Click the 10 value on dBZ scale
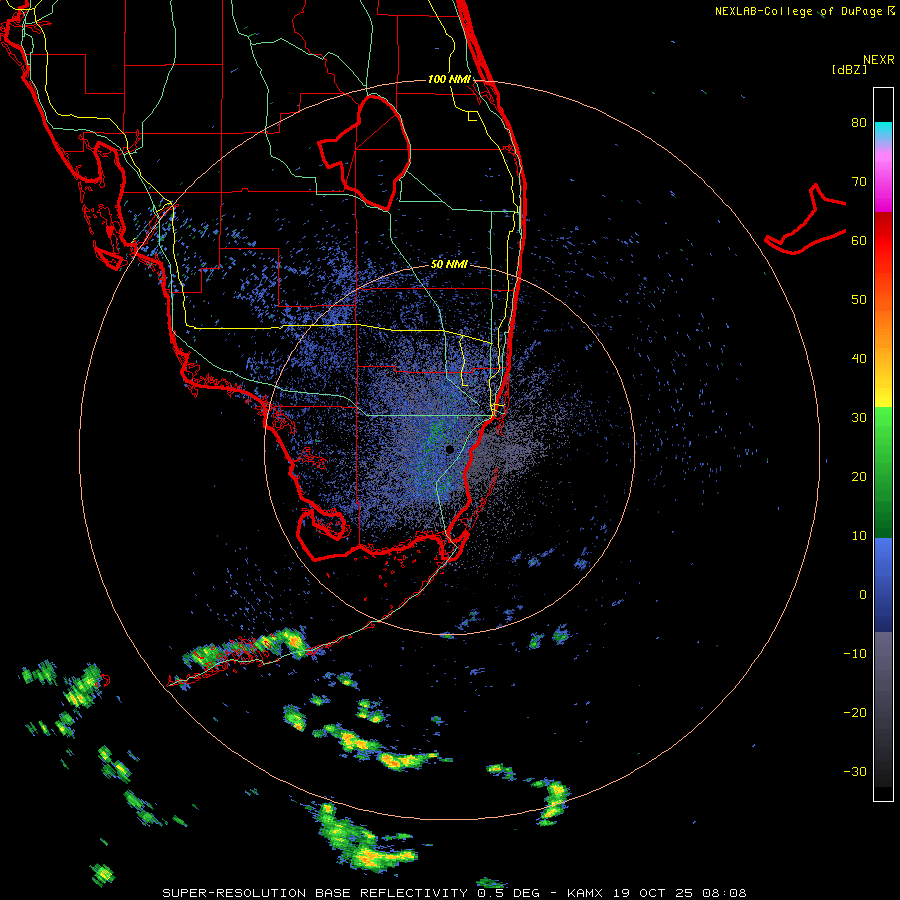 [x=859, y=536]
